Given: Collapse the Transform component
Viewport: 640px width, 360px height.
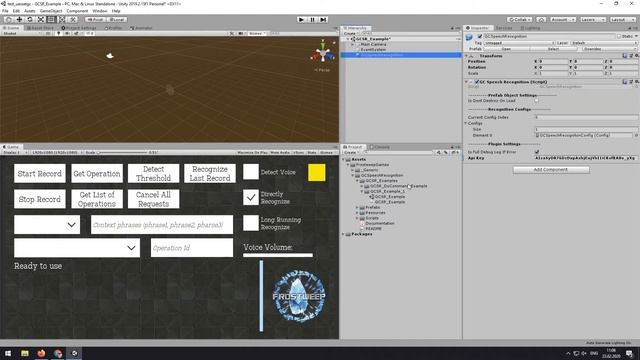Looking at the screenshot, I should pos(467,56).
